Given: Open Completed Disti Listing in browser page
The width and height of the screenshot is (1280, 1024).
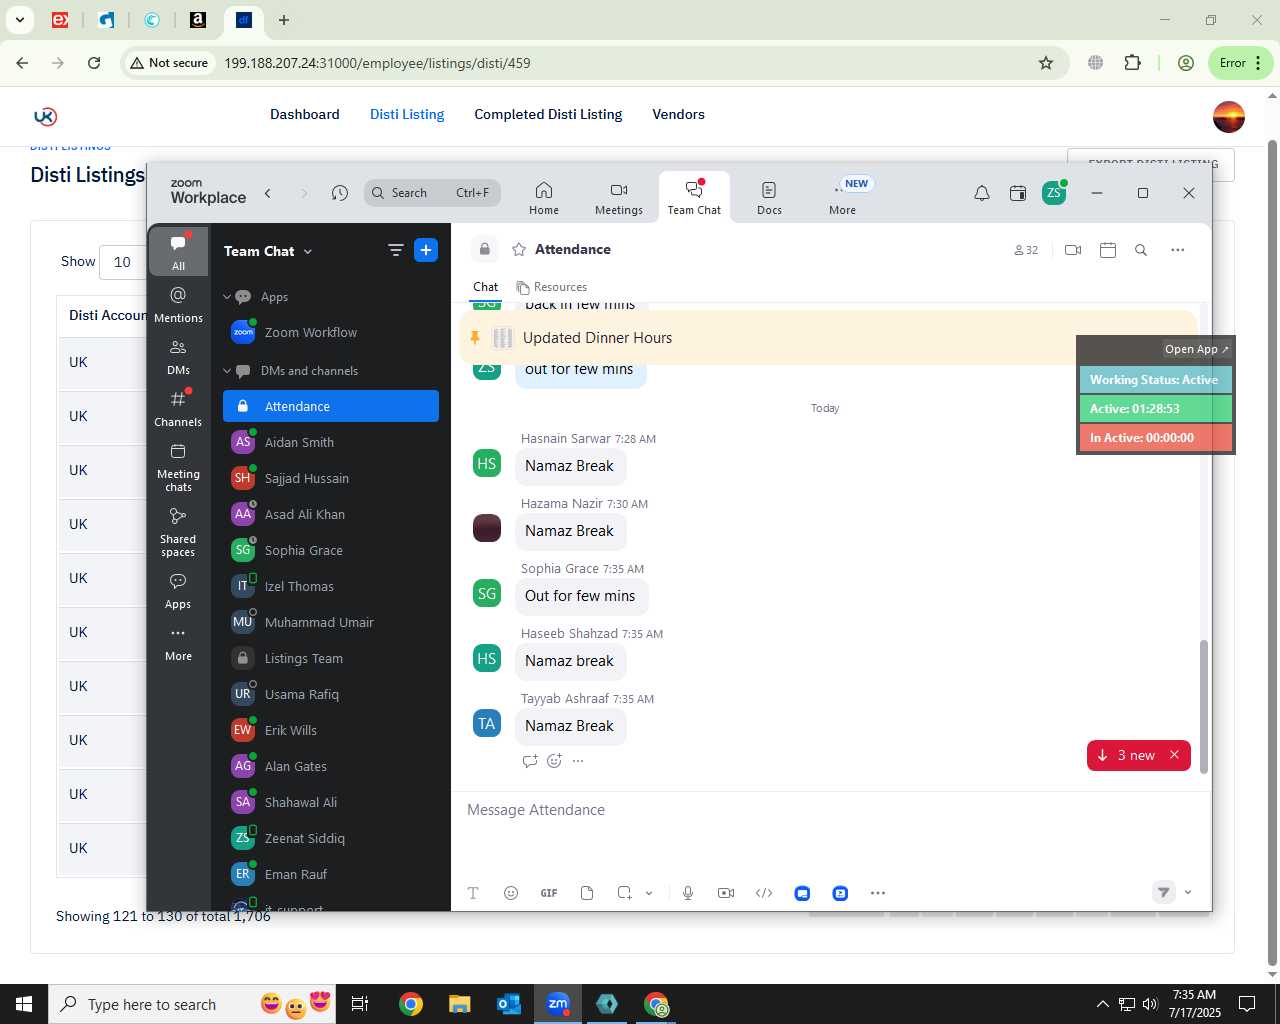Looking at the screenshot, I should pos(548,114).
